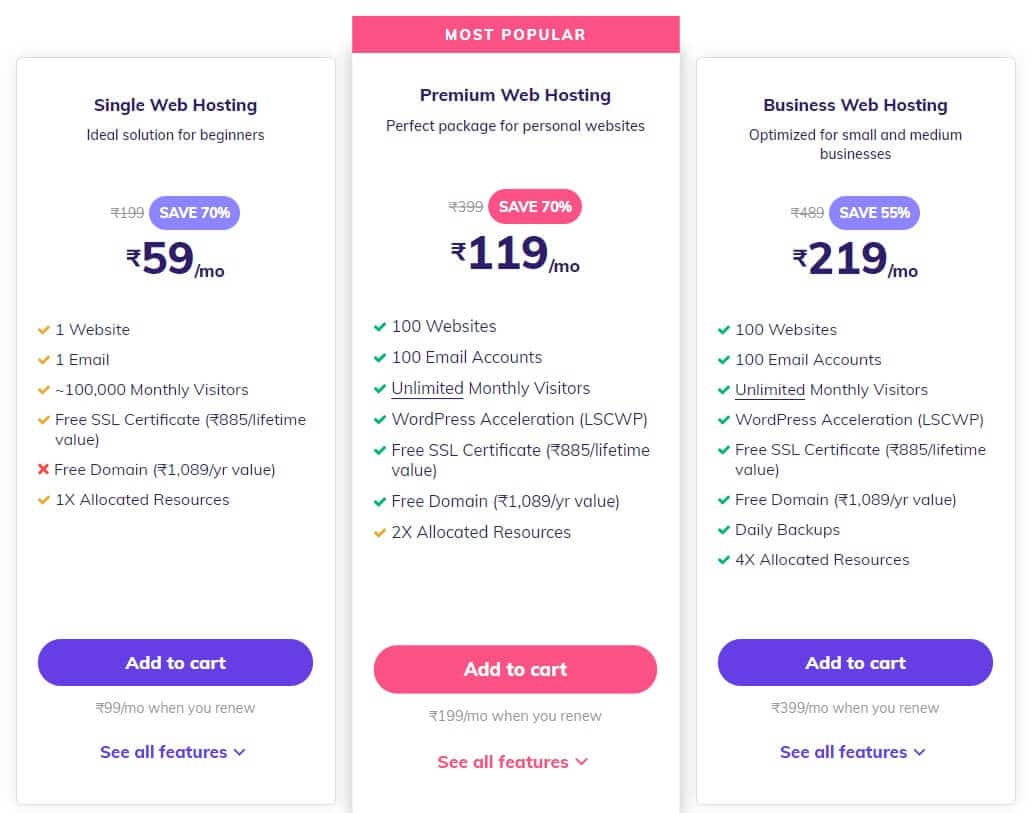Expand See all features for Premium plan
The height and width of the screenshot is (813, 1027).
point(513,762)
